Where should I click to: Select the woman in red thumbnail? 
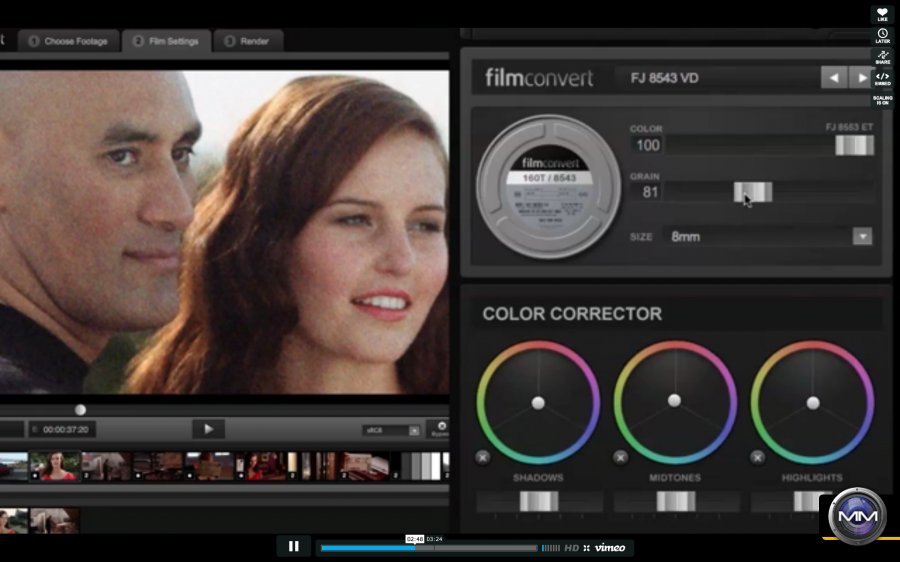pos(54,466)
